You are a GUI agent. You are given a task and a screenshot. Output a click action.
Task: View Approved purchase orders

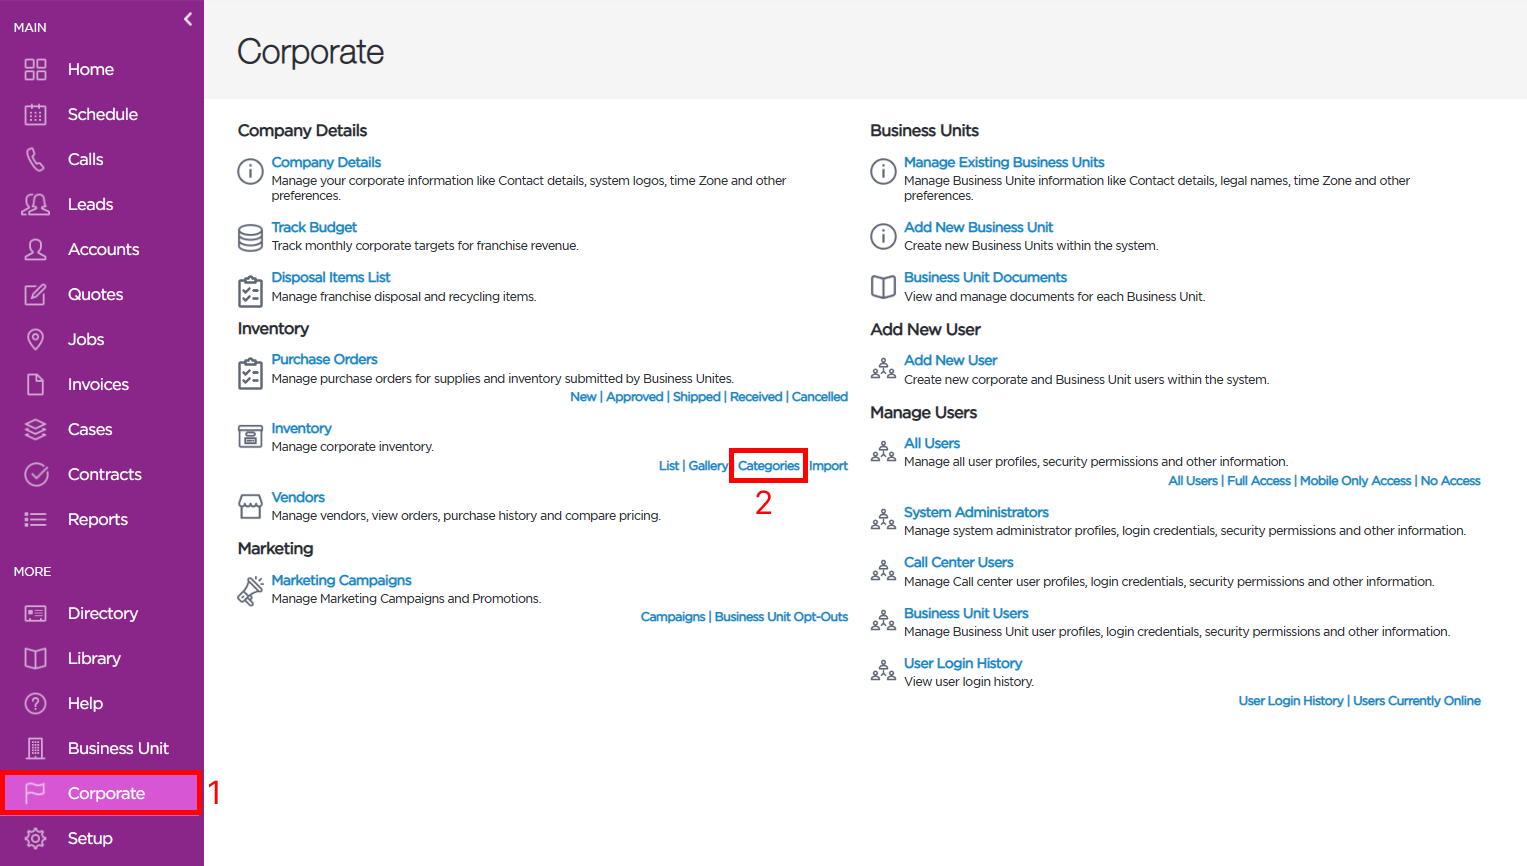(x=634, y=397)
